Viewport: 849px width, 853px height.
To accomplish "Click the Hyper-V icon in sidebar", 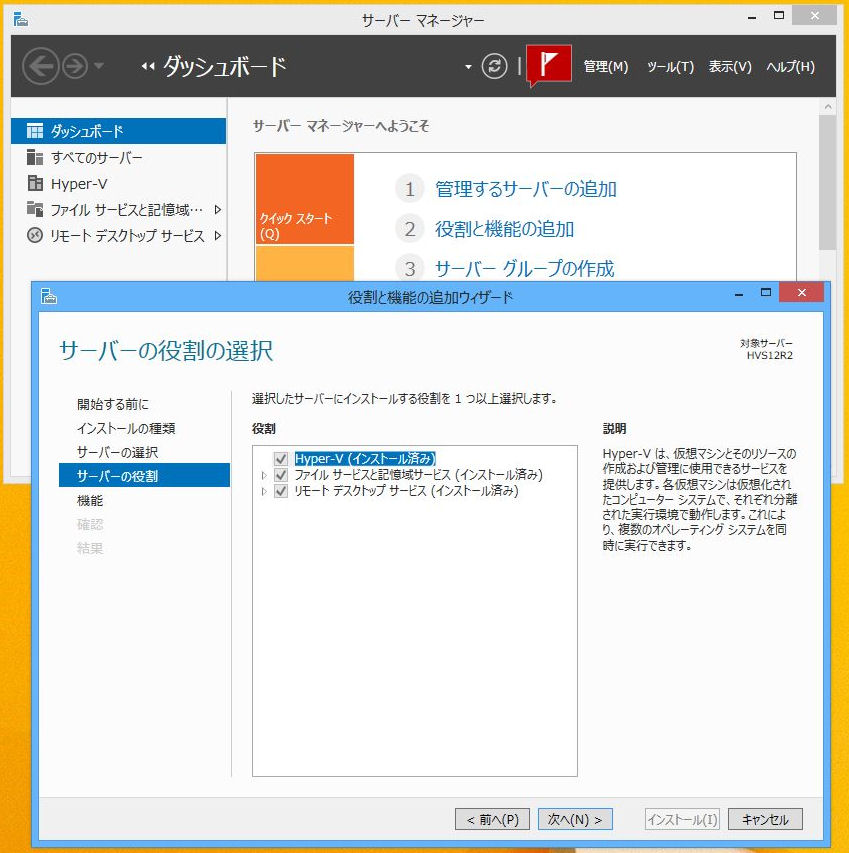I will (x=35, y=183).
